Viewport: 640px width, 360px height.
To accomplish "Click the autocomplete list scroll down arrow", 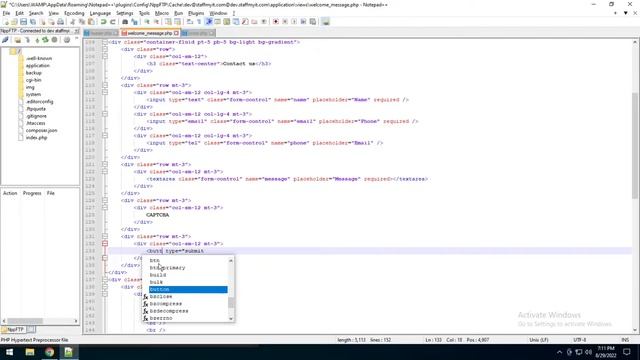I will [231, 318].
